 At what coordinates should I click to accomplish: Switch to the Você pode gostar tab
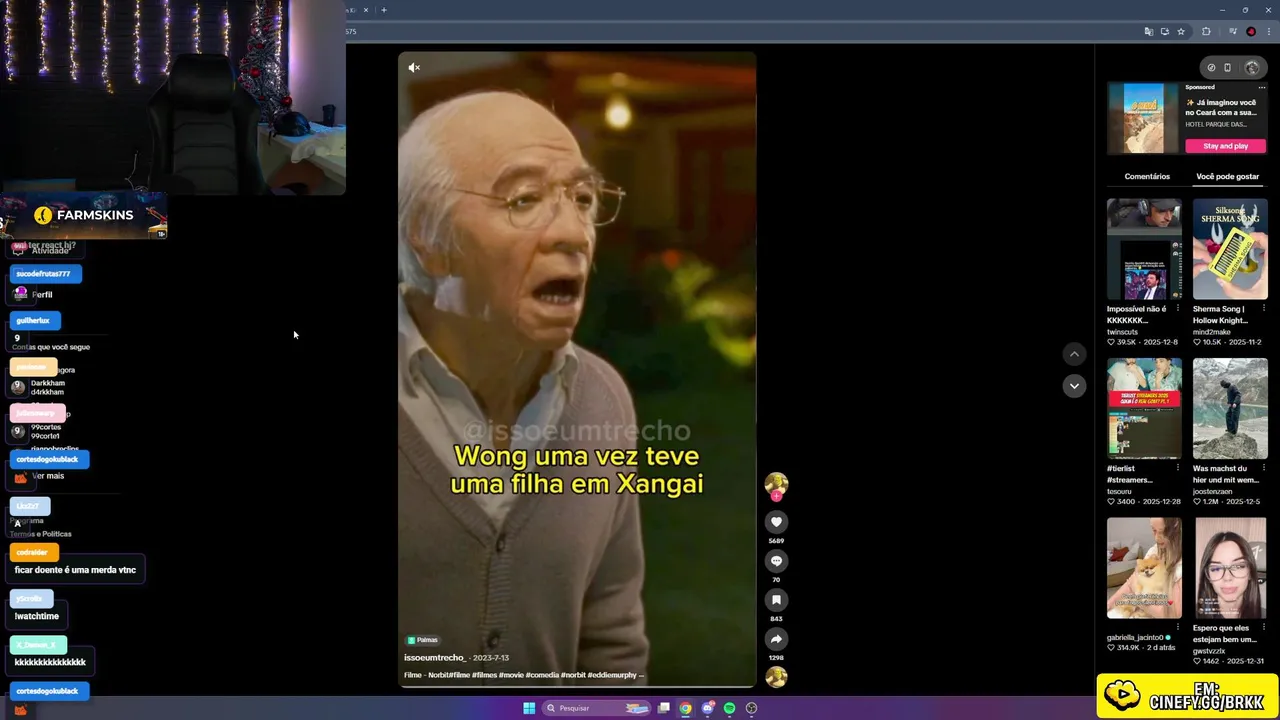coord(1227,177)
